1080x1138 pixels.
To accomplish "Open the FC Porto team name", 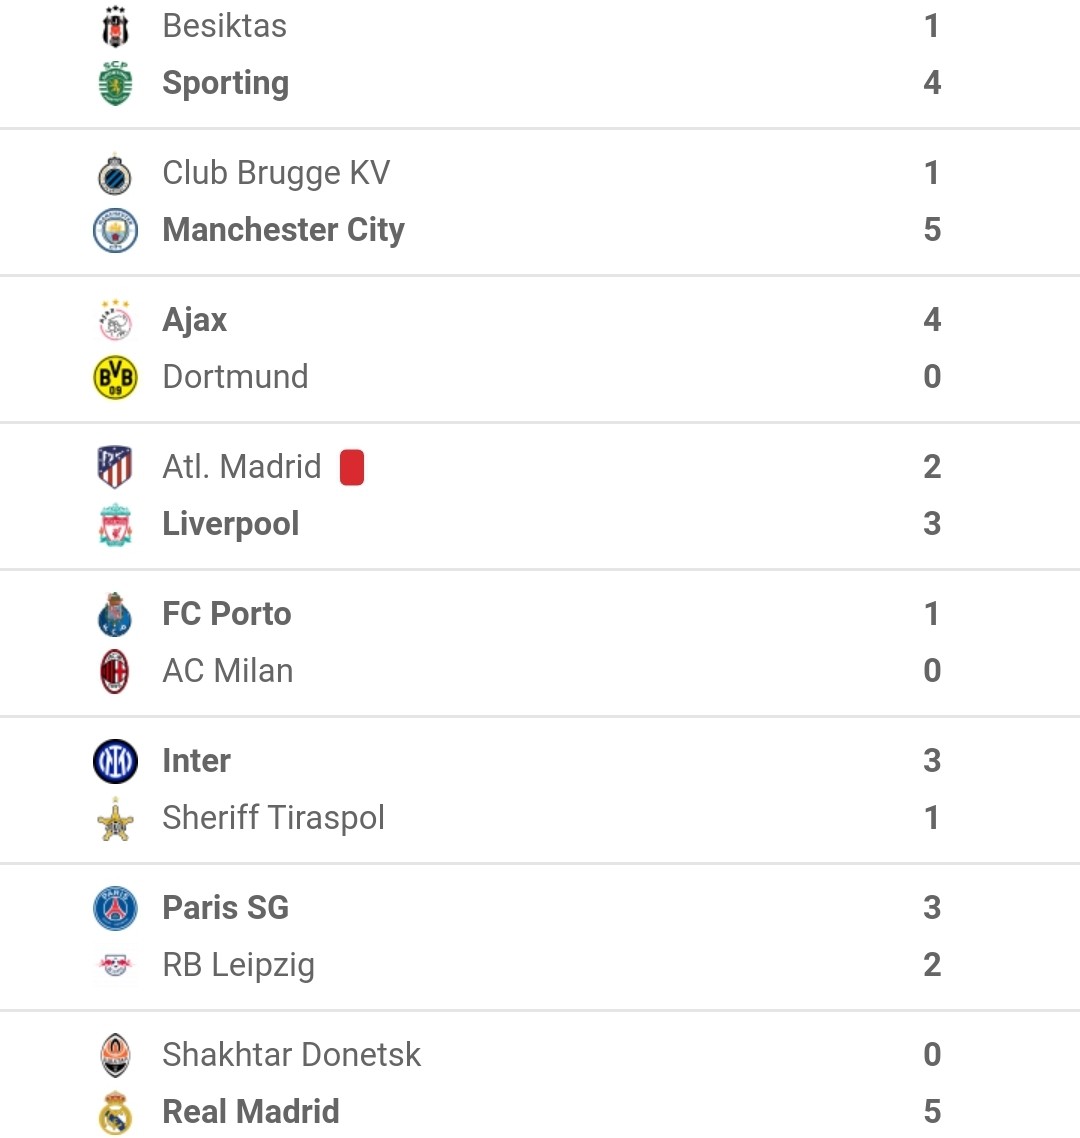I will pyautogui.click(x=226, y=614).
